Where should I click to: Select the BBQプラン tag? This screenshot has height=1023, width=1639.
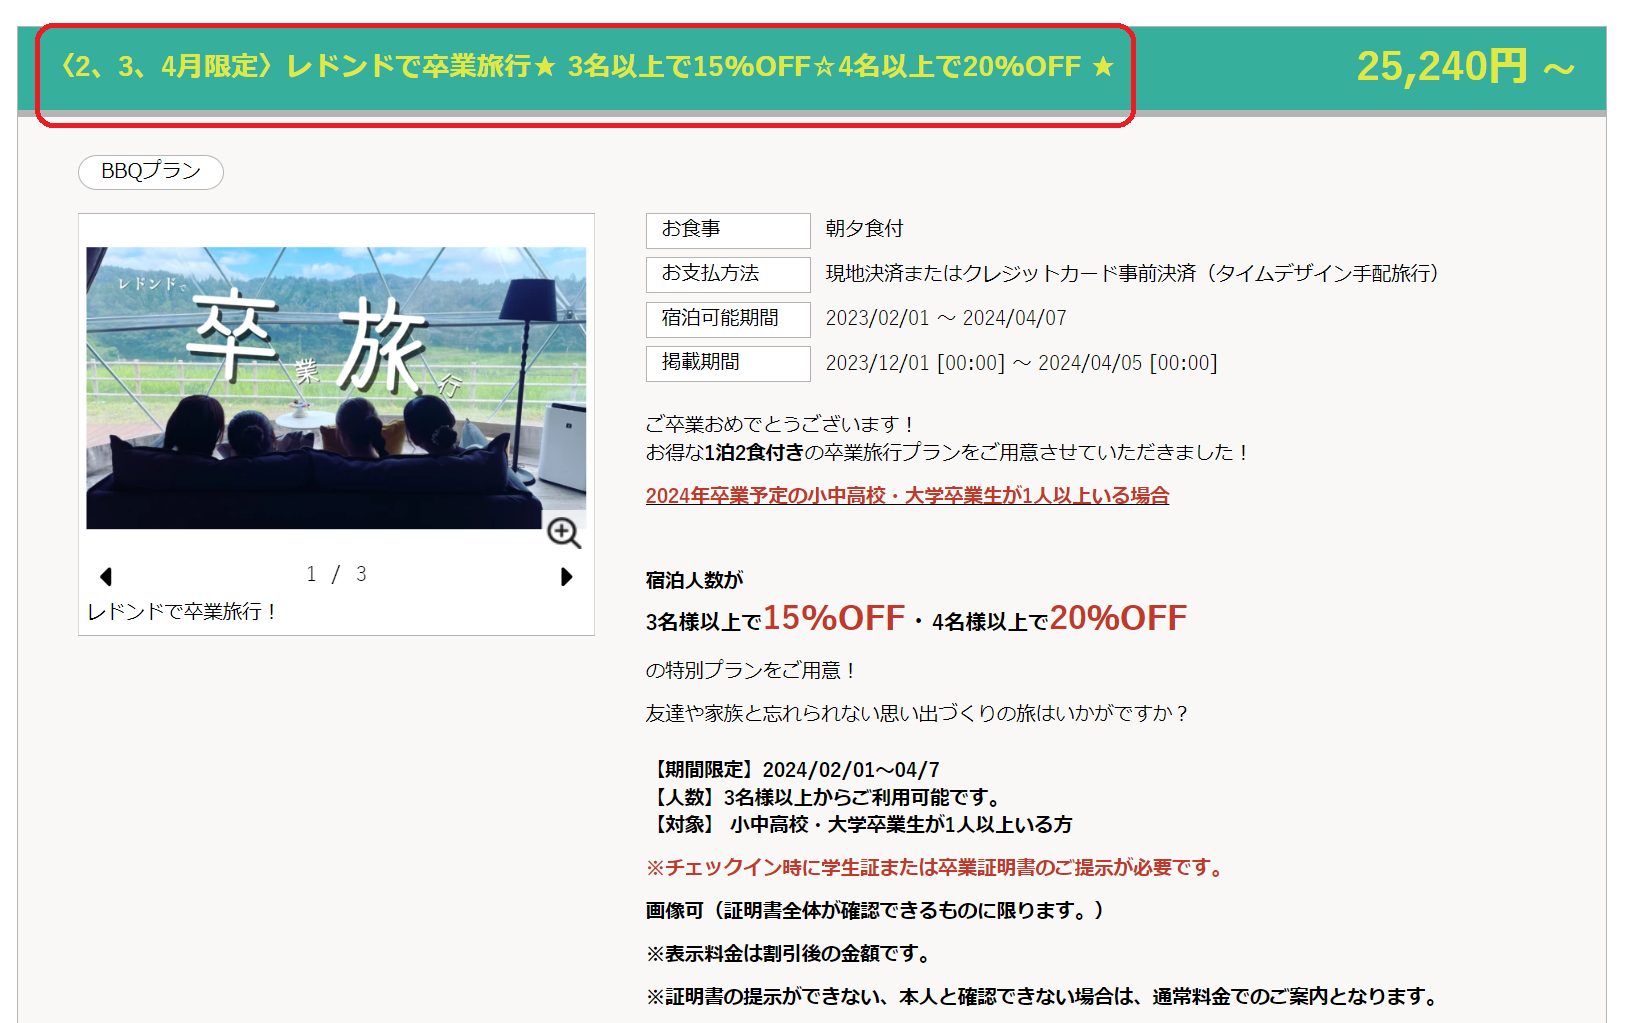click(x=151, y=172)
